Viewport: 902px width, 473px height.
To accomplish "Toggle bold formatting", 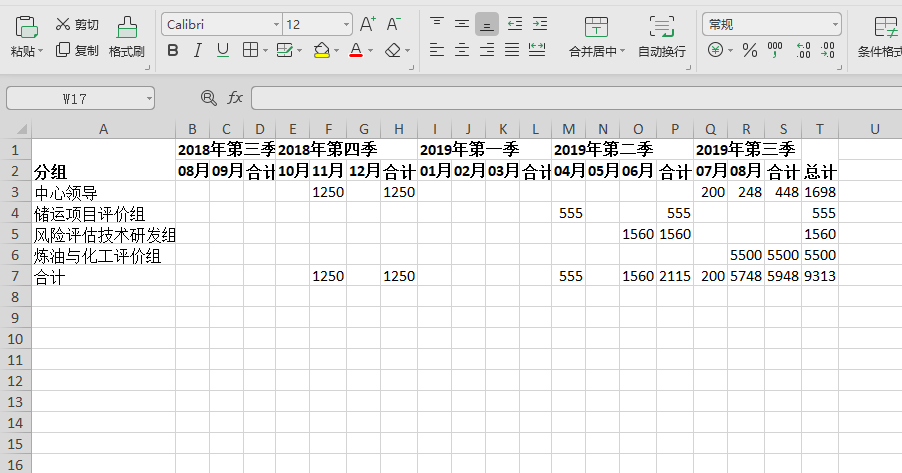I will pyautogui.click(x=173, y=51).
